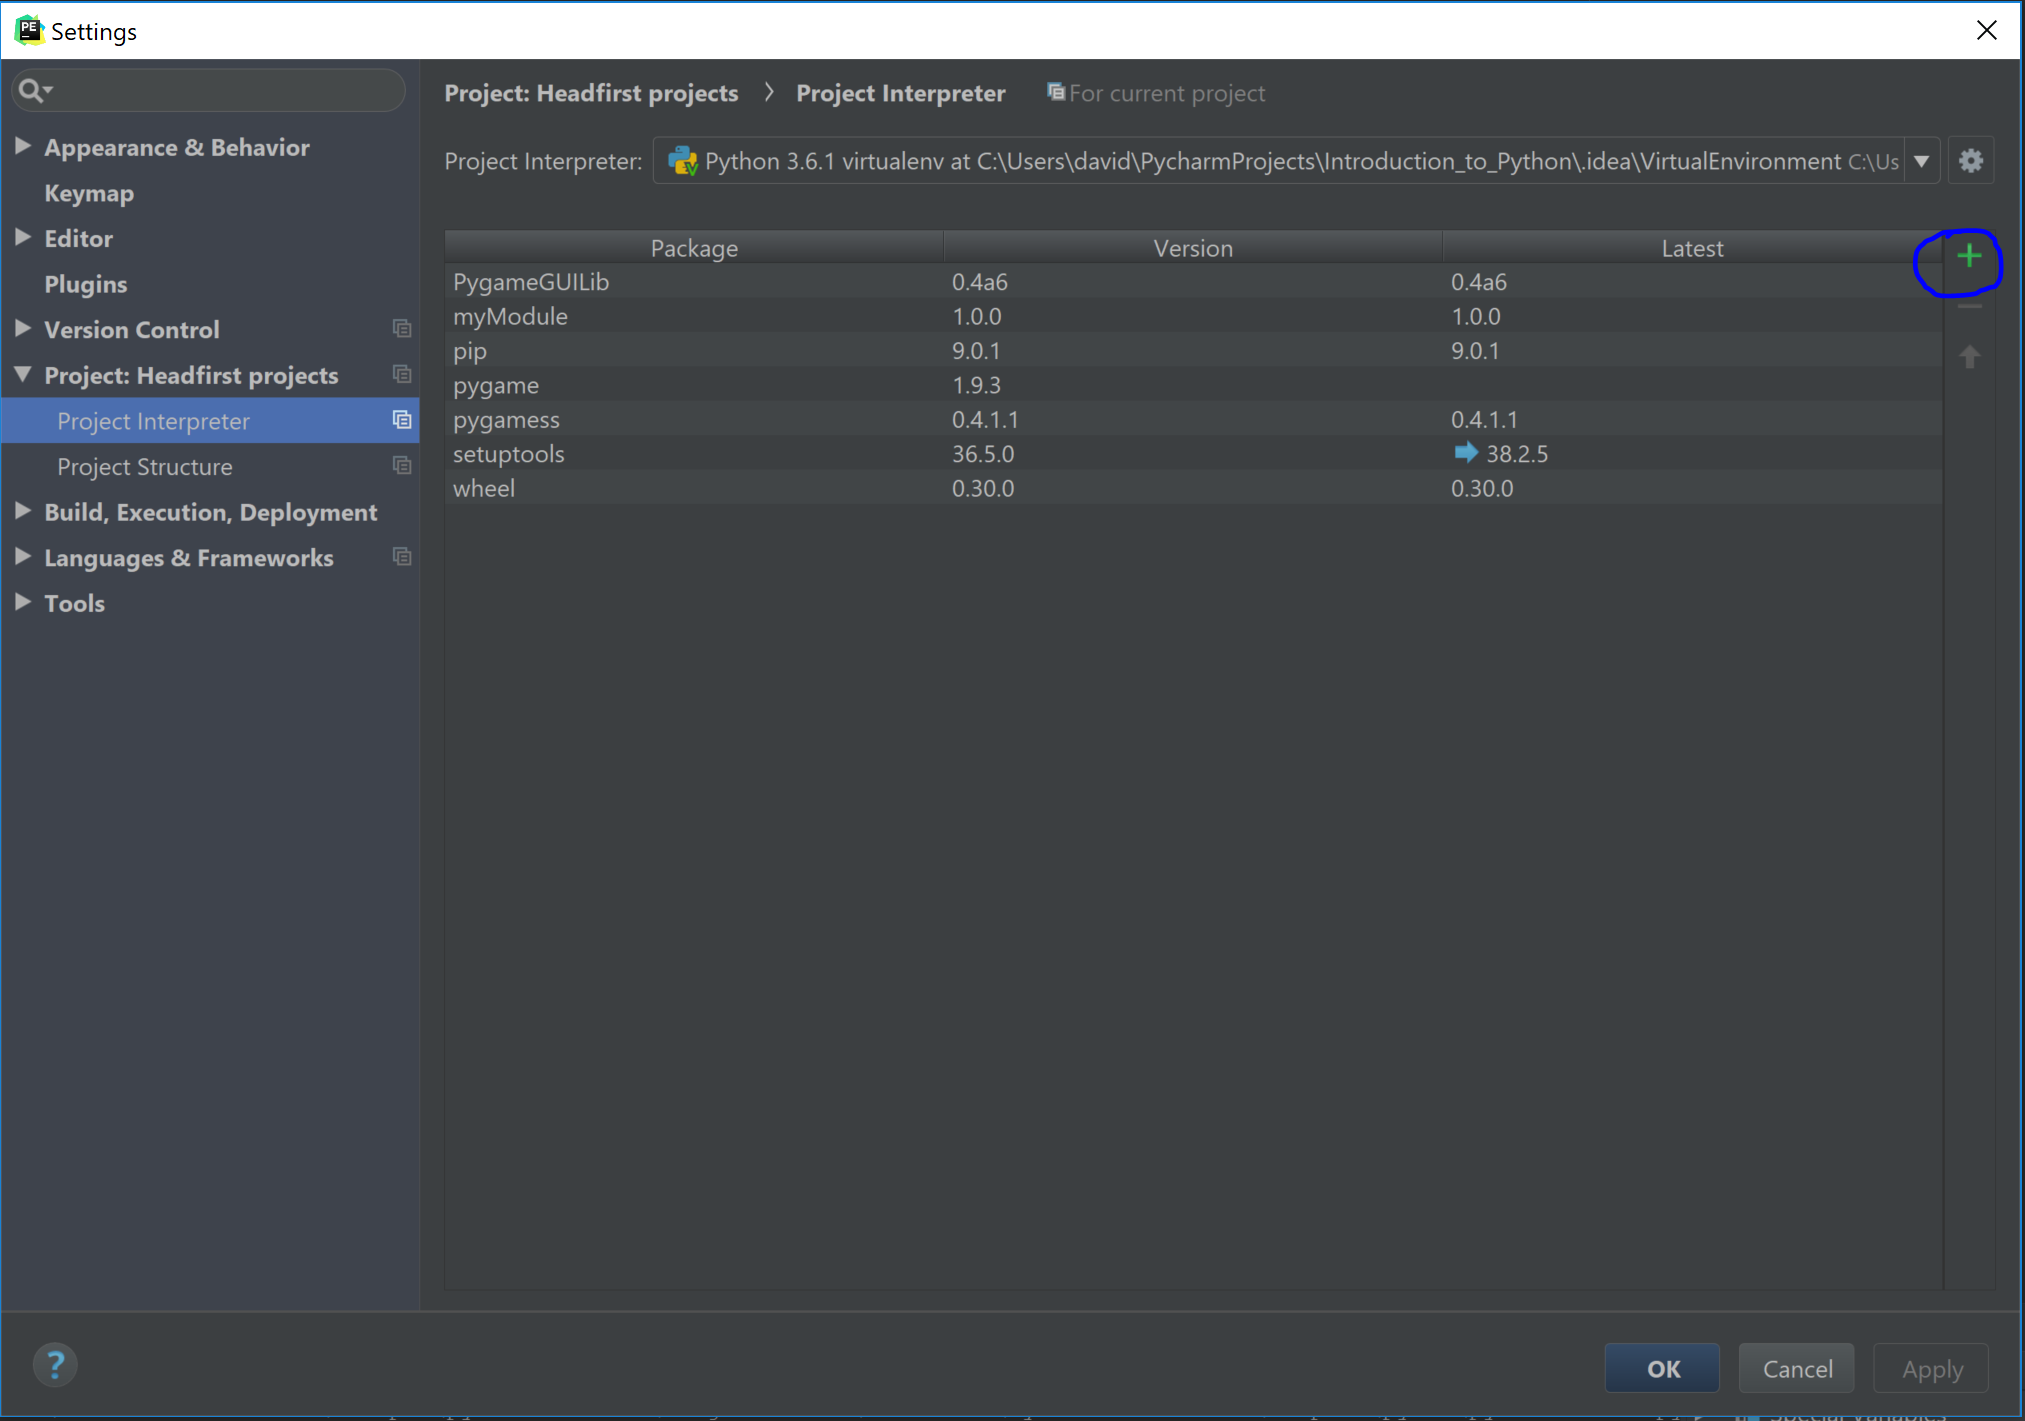Expand the Version Control section arrow
The height and width of the screenshot is (1421, 2025).
pos(23,328)
